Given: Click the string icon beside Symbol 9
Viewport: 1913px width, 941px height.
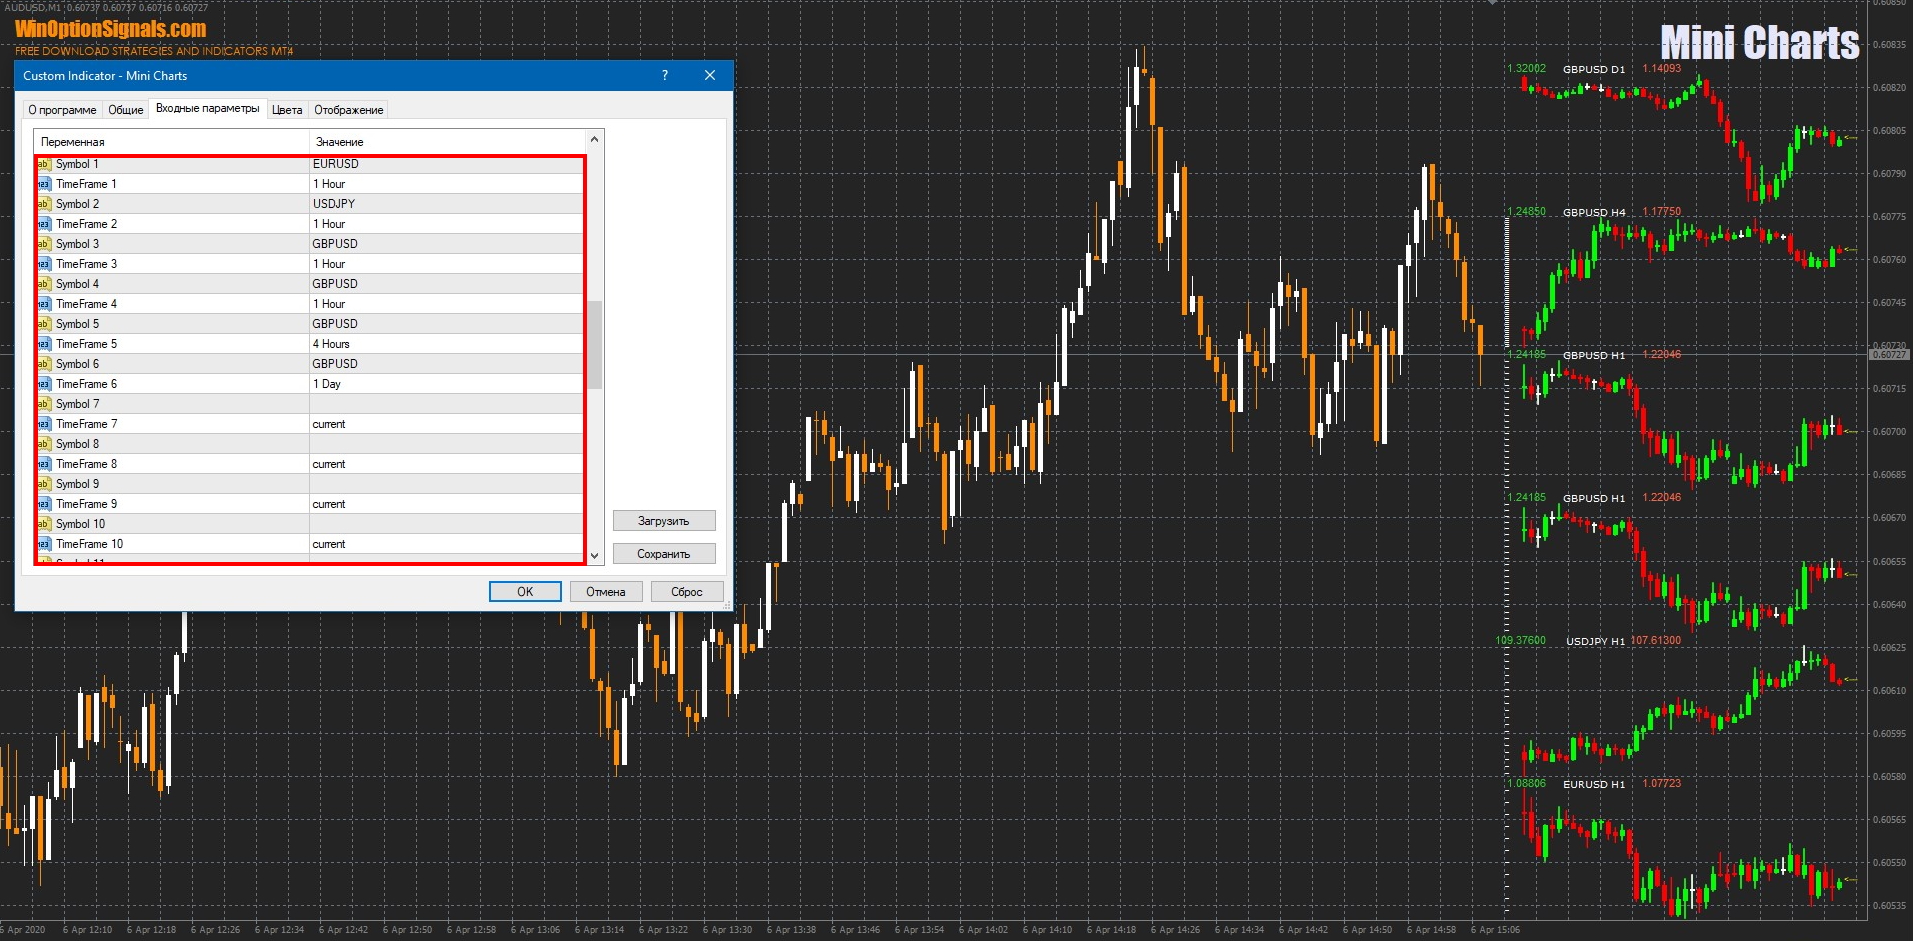Looking at the screenshot, I should pos(44,484).
